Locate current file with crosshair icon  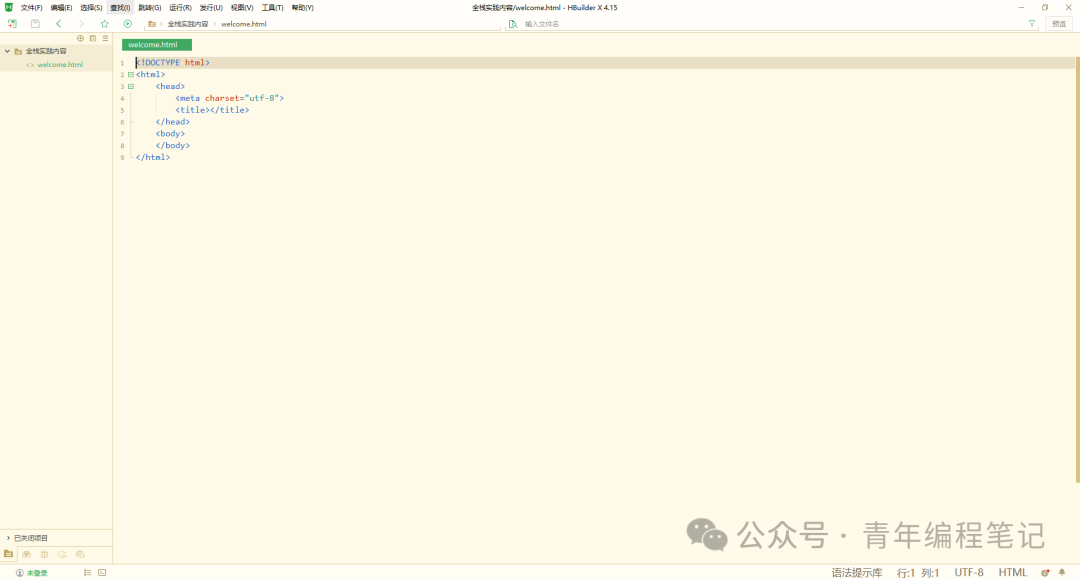tap(81, 39)
